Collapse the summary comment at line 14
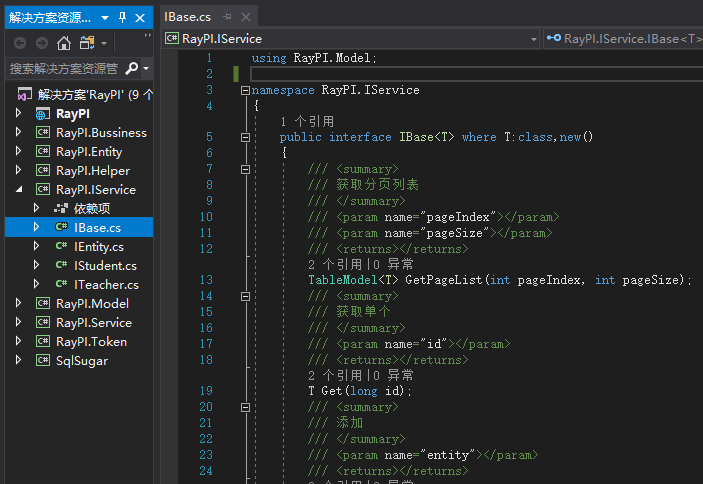 click(x=245, y=297)
